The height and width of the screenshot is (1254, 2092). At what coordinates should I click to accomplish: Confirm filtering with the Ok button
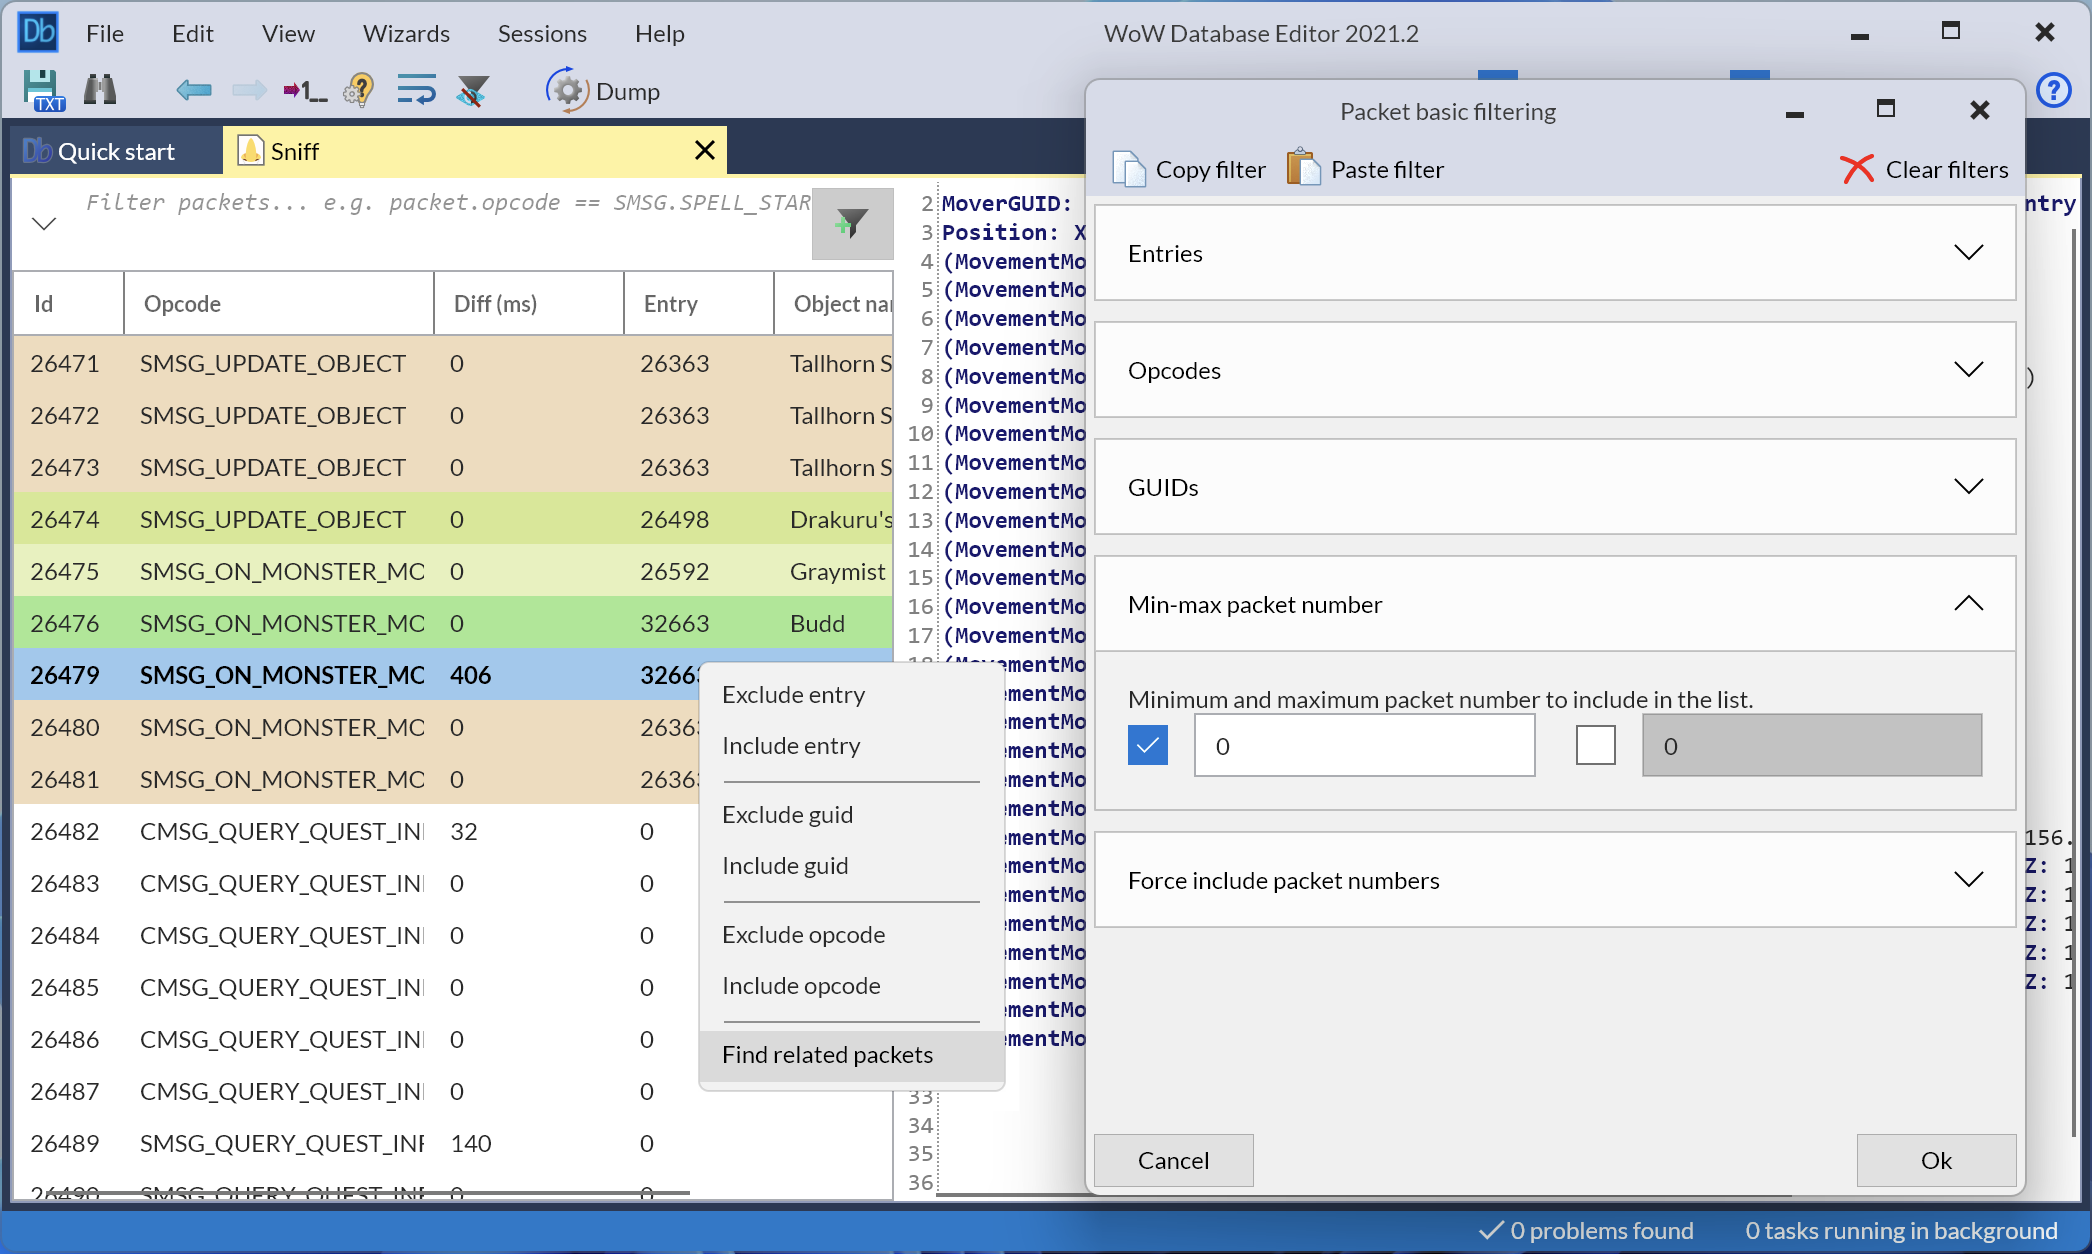[1936, 1160]
